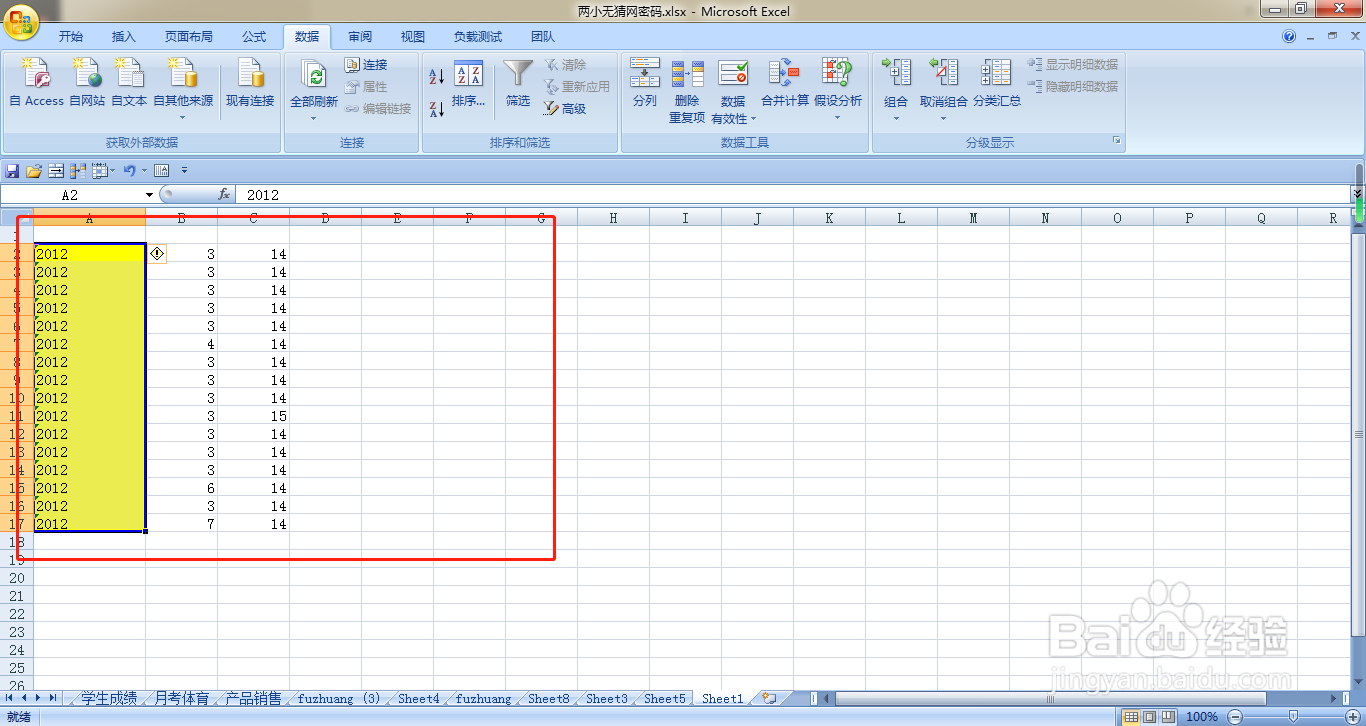This screenshot has height=726, width=1366.
Task: Click the formula bar showing 2012
Action: (794, 195)
